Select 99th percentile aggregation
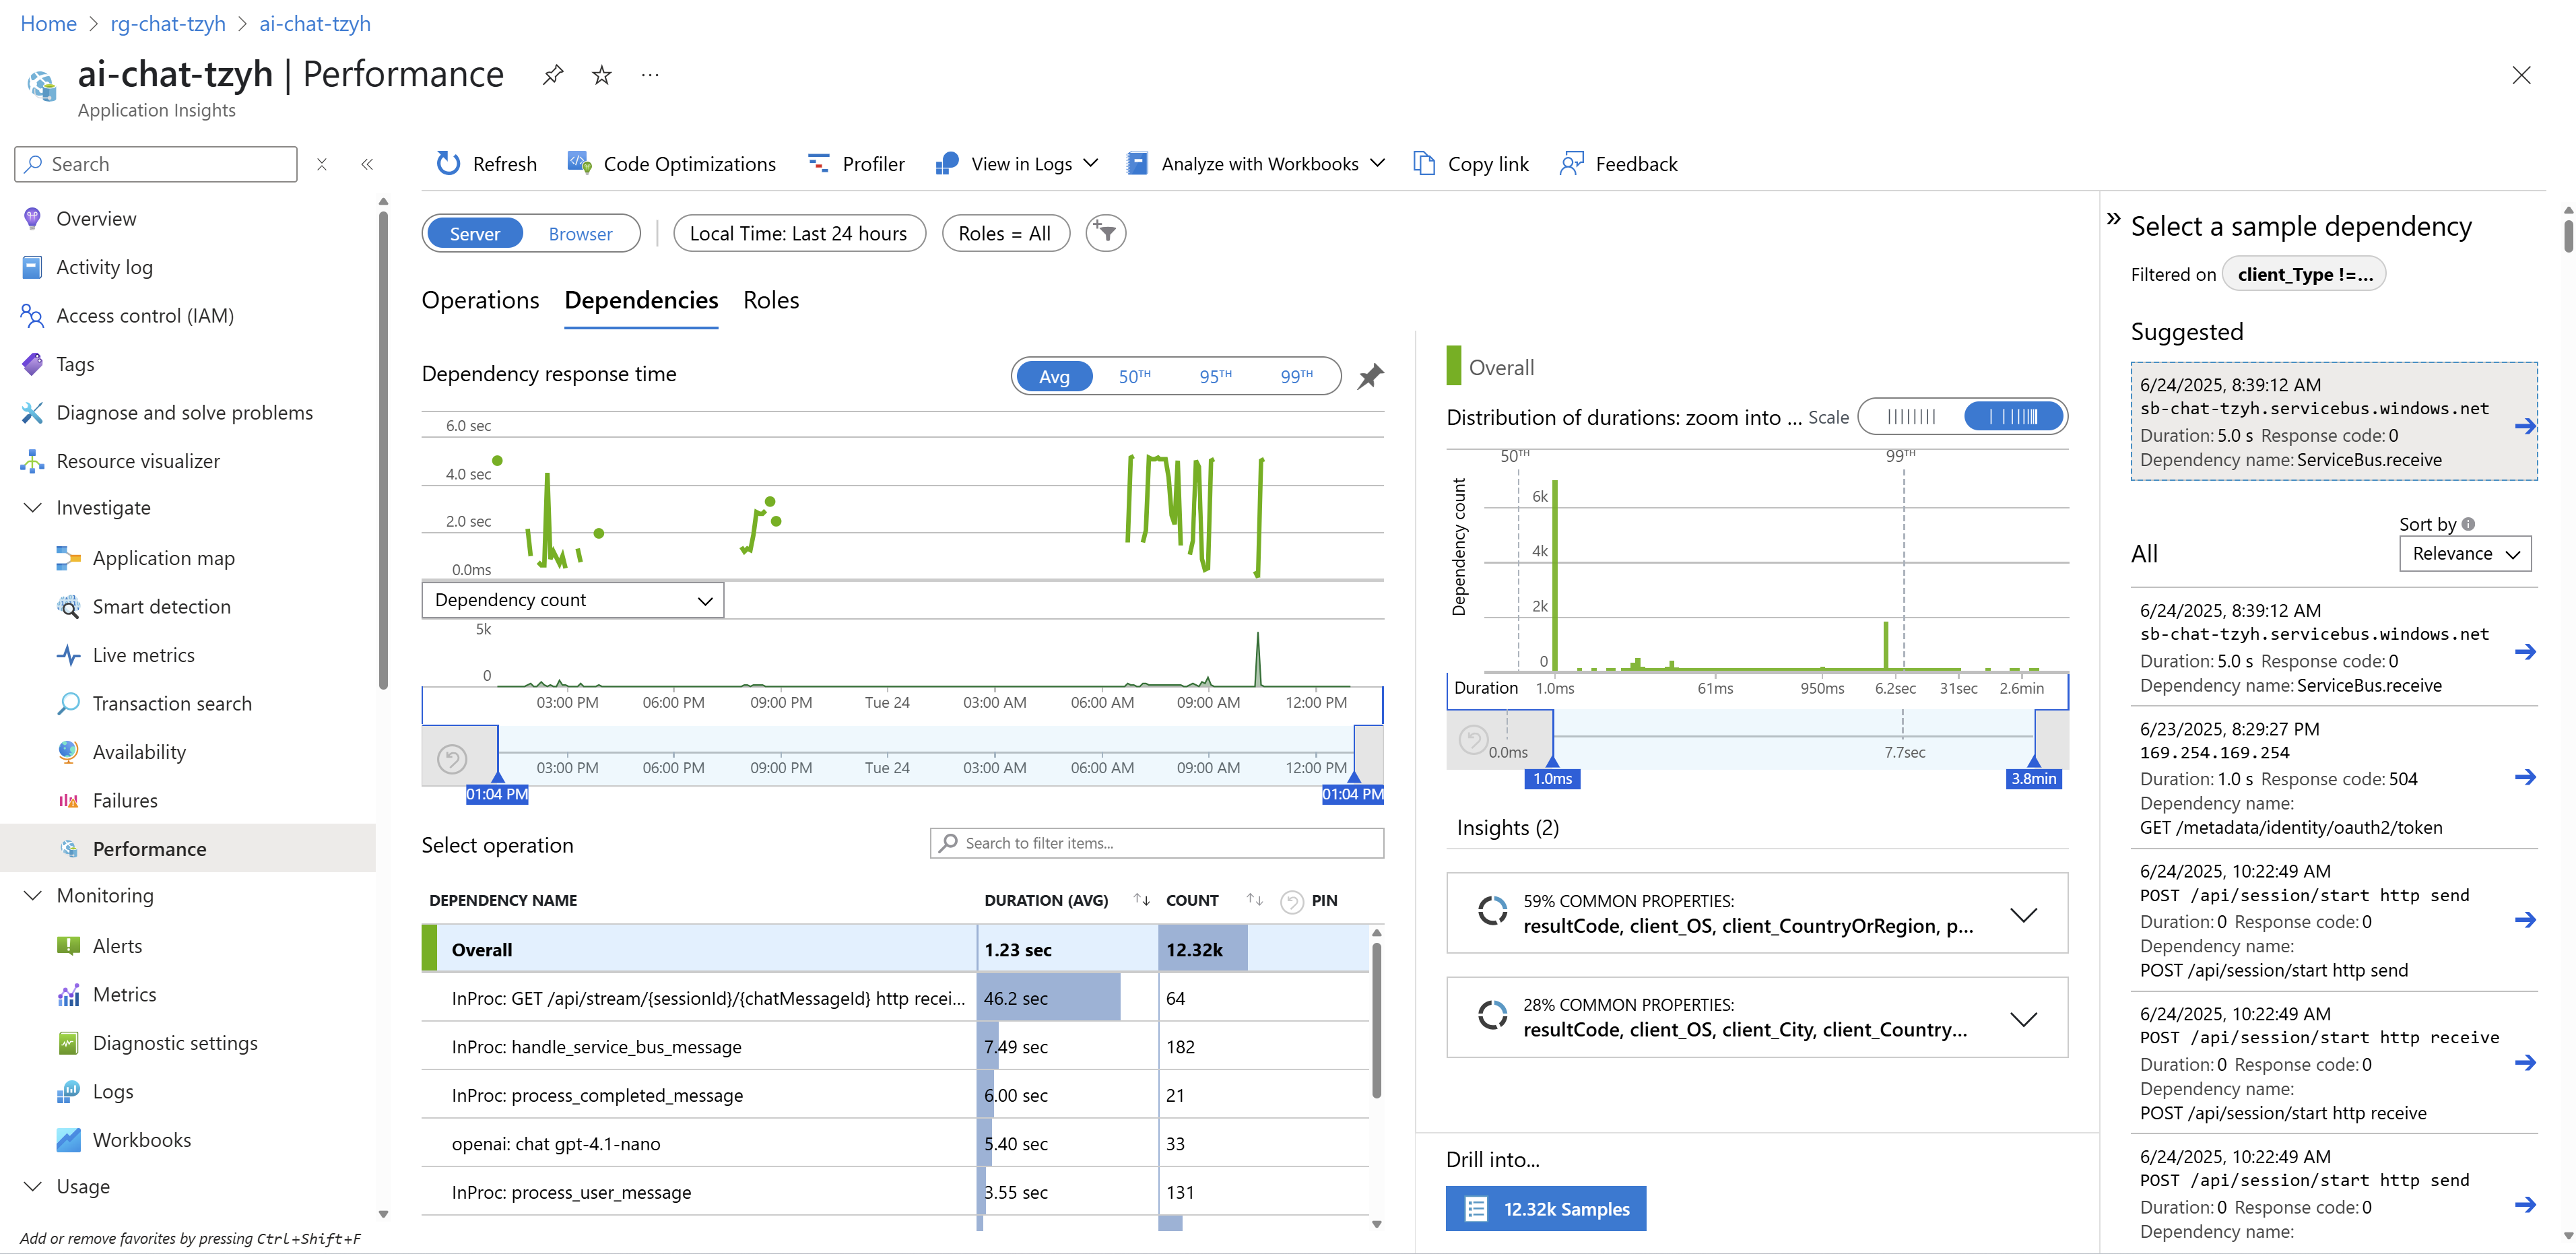The height and width of the screenshot is (1254, 2576). (x=1296, y=376)
